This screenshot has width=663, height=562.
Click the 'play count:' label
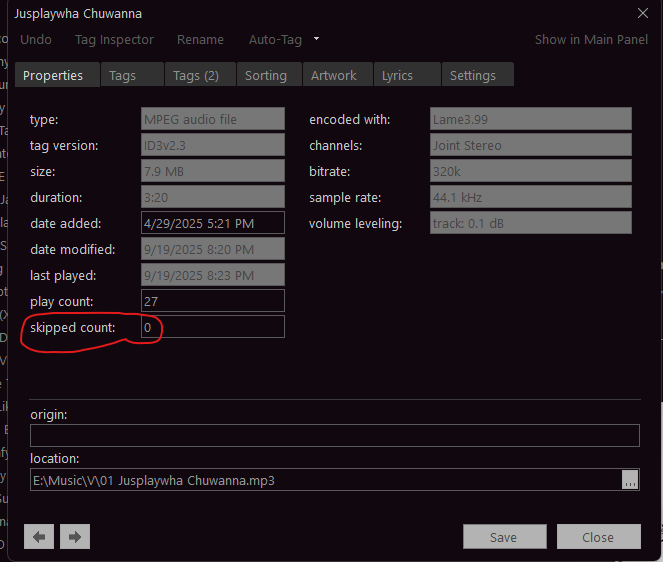(x=62, y=302)
